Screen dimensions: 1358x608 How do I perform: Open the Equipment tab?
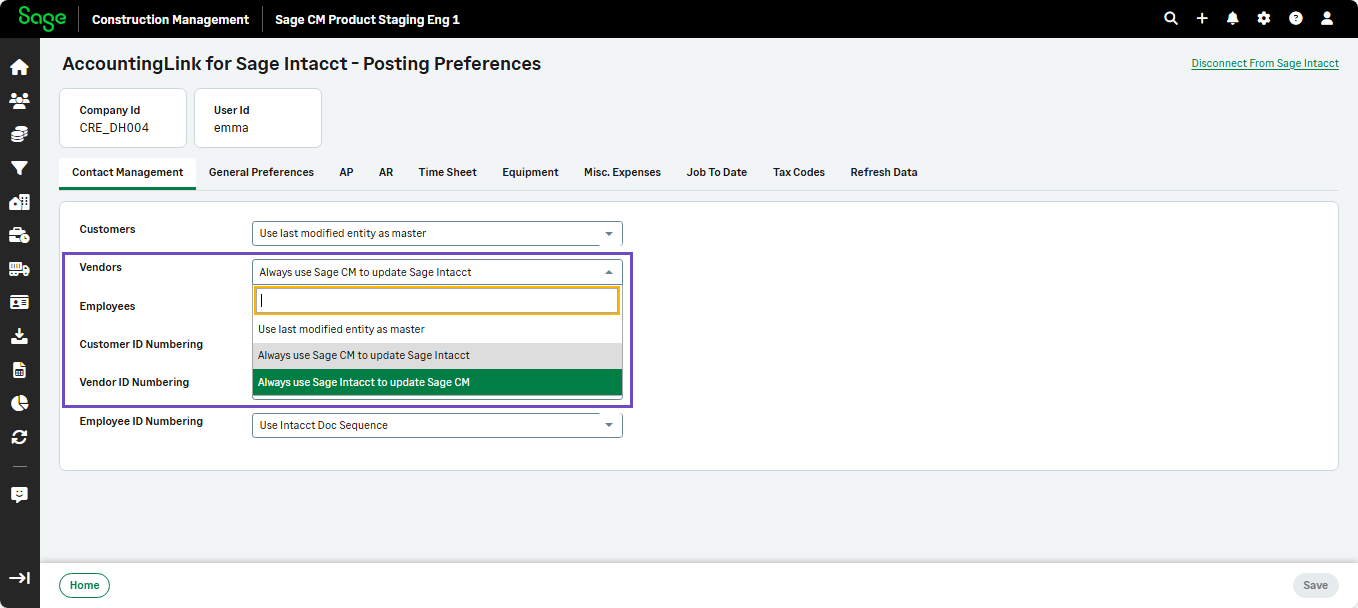[x=530, y=172]
